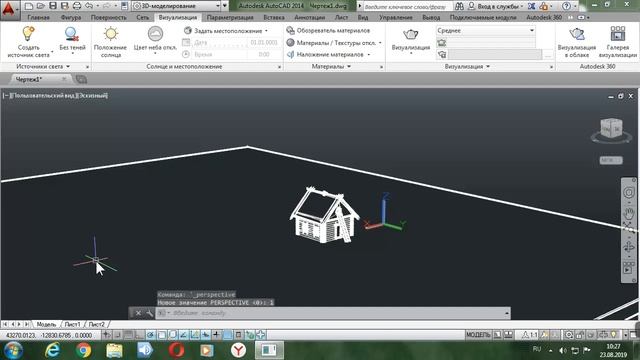This screenshot has width=640, height=360.
Task: Expand the Источники света panel
Action: coord(43,67)
